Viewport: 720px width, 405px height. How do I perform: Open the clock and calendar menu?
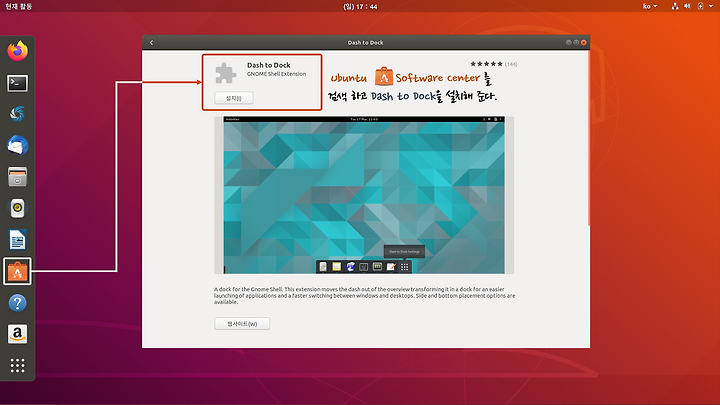pos(360,6)
